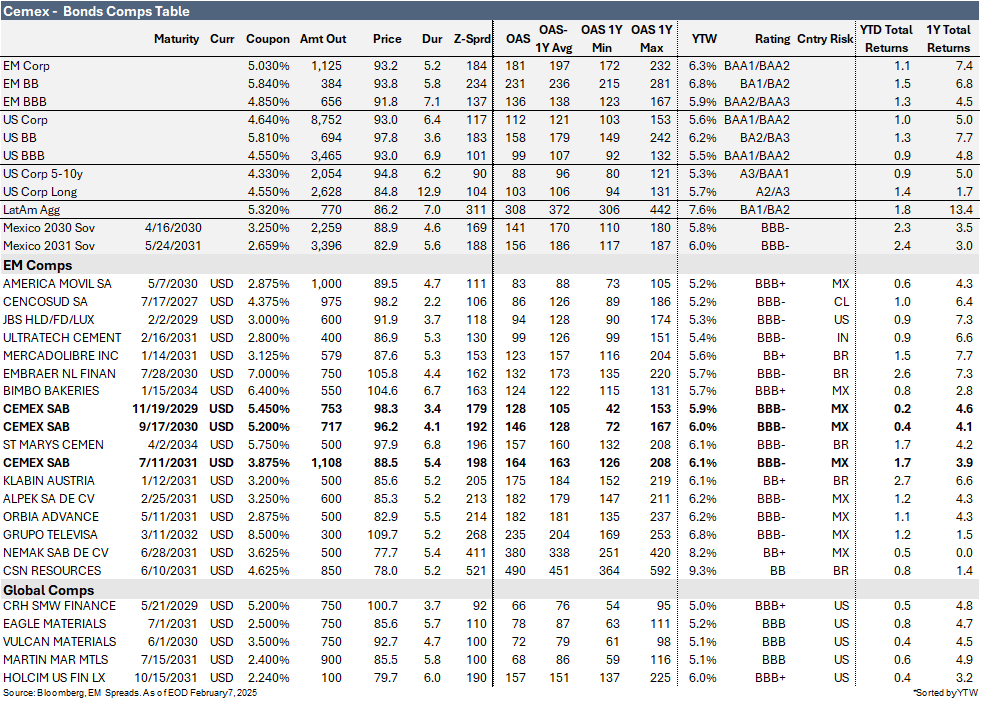Click the CENCOSUD SA country risk CL
This screenshot has height=706, width=981.
click(841, 302)
